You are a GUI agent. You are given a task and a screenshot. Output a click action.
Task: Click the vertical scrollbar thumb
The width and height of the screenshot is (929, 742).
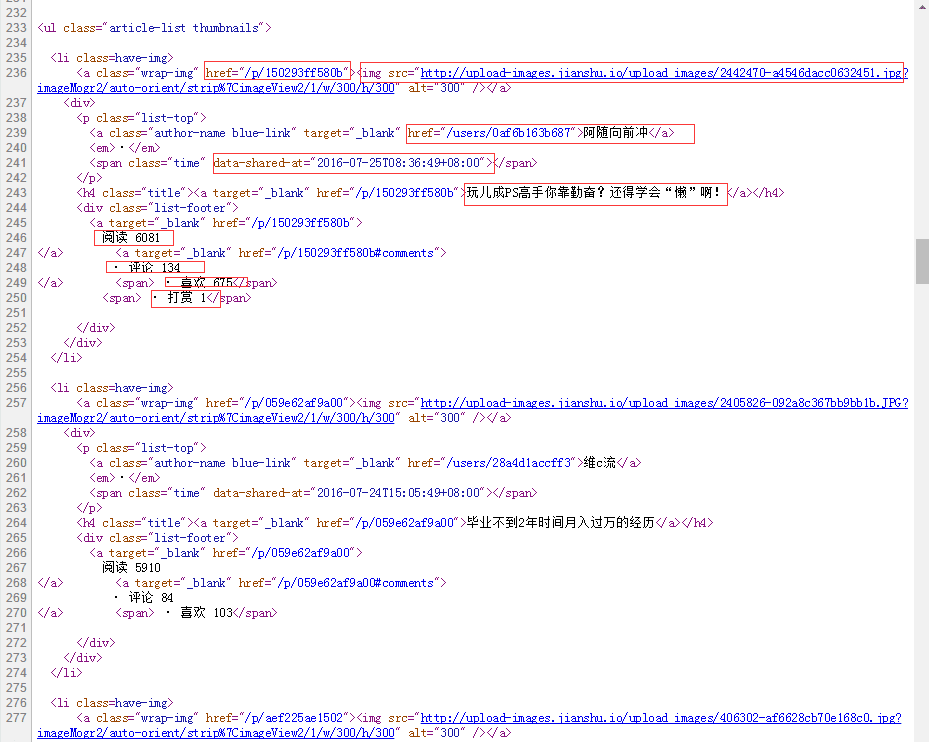921,254
